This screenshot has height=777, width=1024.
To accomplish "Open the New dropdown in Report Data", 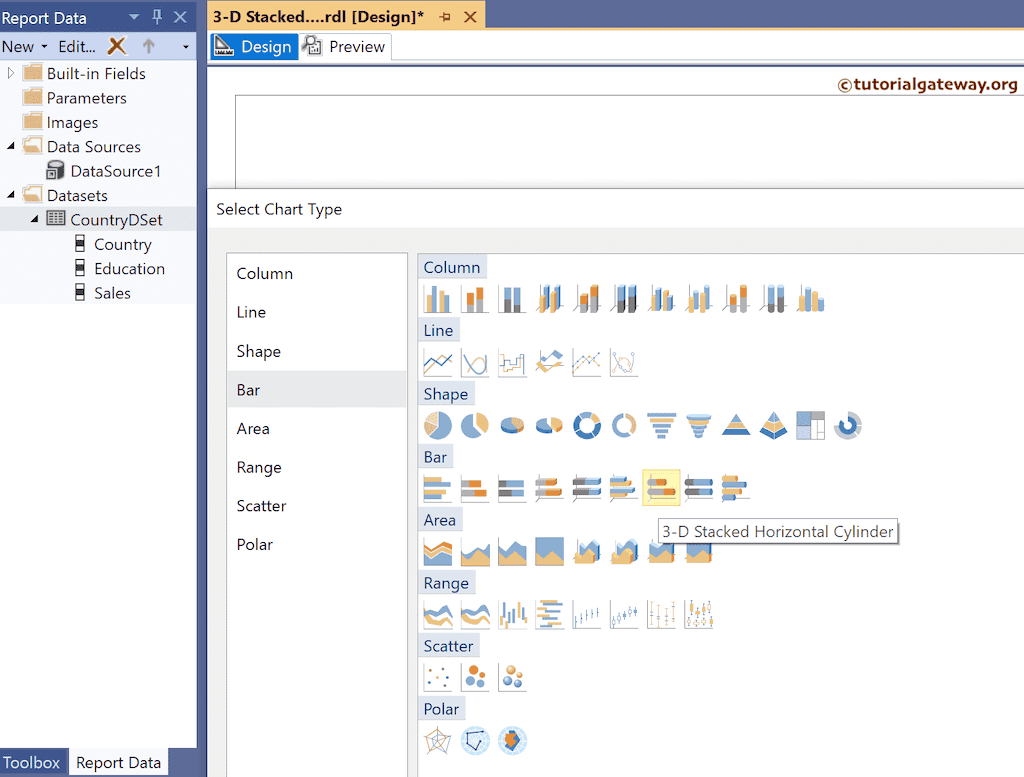I will pos(24,46).
